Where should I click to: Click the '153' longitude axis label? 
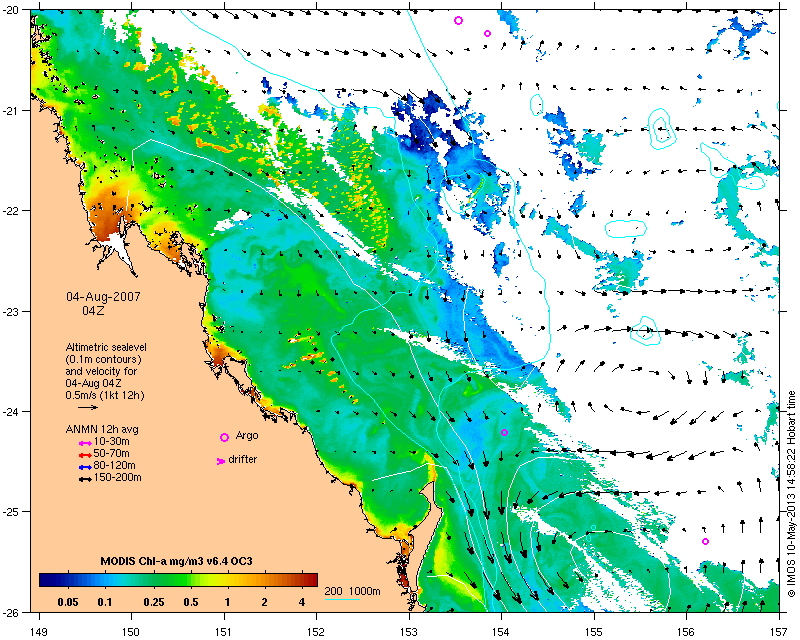click(409, 633)
